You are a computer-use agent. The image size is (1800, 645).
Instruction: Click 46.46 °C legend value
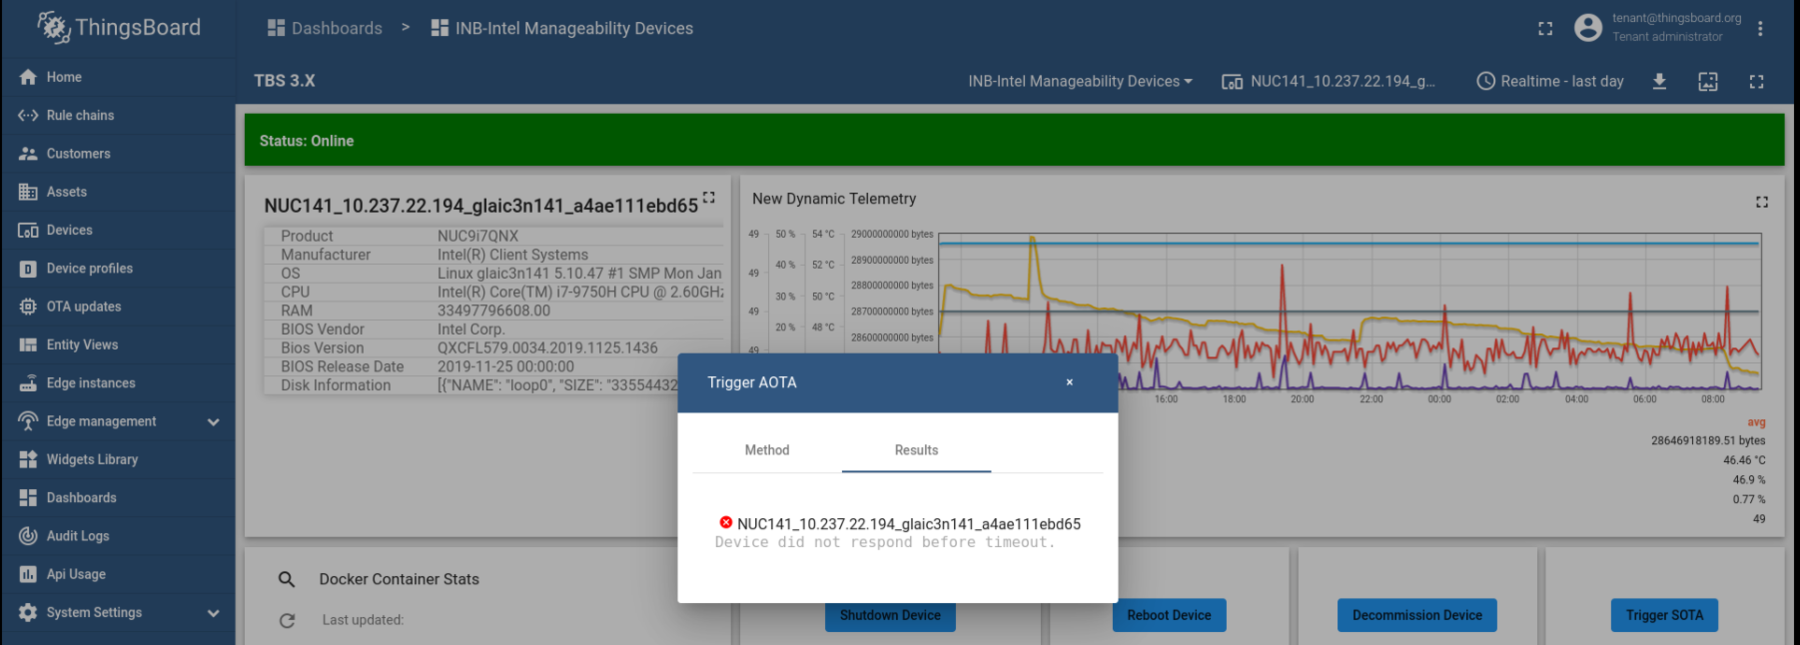1744,461
